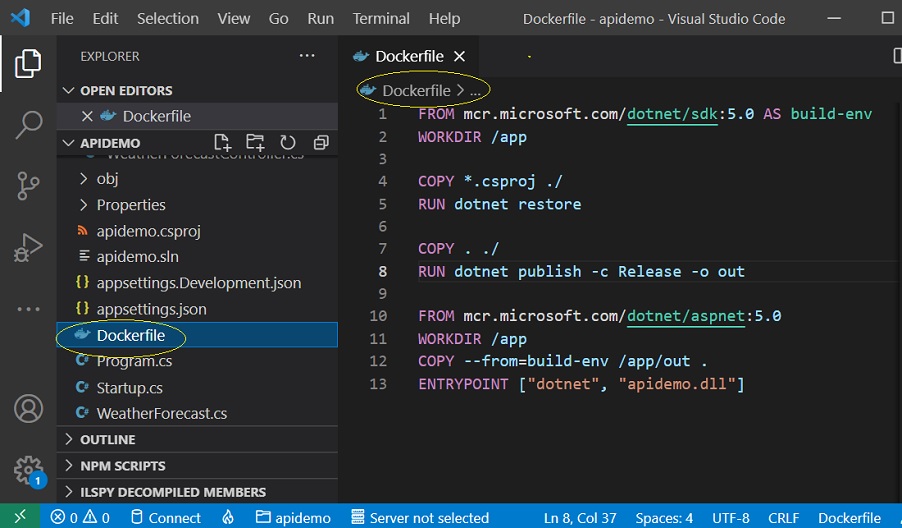
Task: Open the Accounts icon
Action: pos(28,409)
